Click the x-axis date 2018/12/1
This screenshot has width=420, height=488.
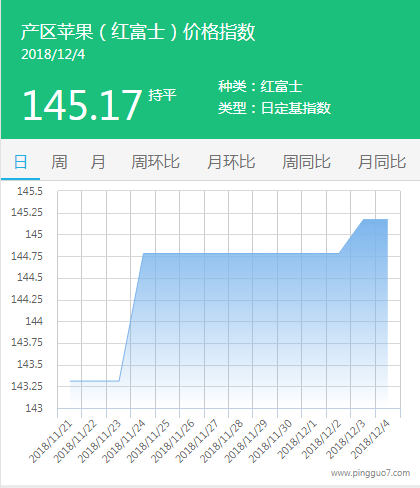click(297, 440)
